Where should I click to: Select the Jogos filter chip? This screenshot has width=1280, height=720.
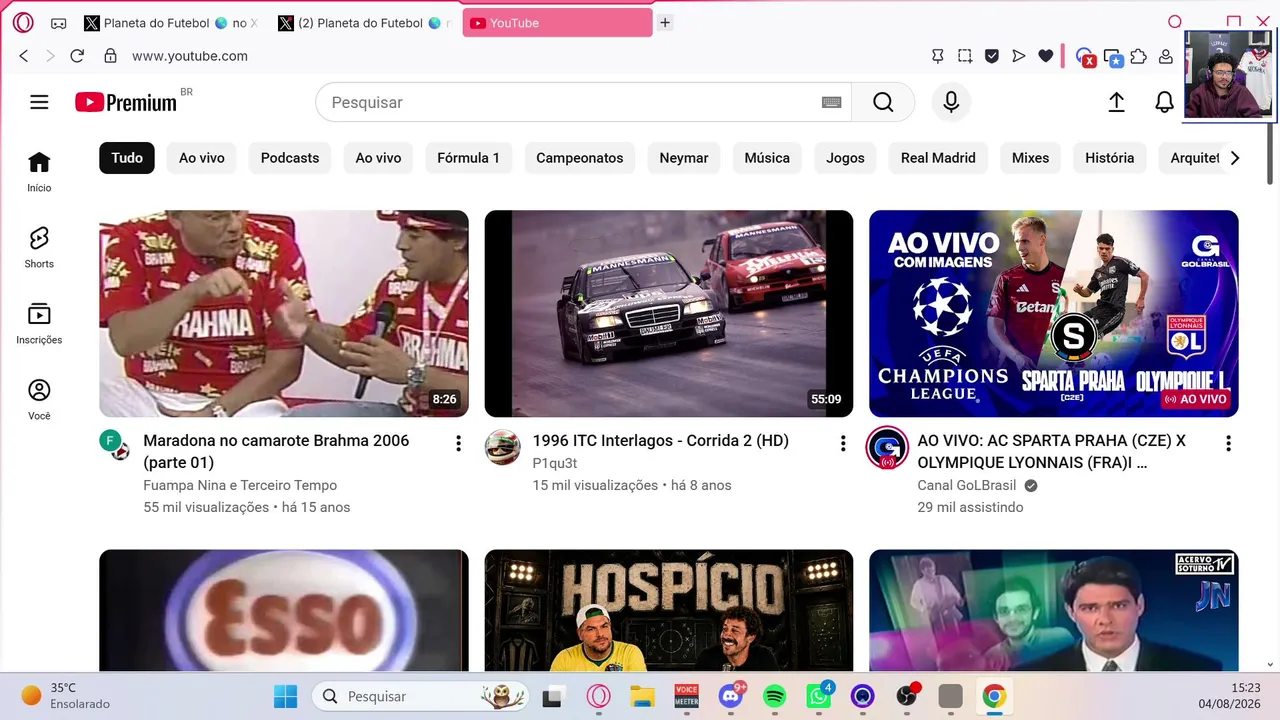tap(845, 158)
